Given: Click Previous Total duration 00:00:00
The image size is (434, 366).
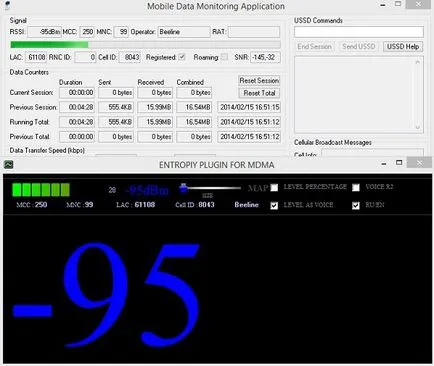Looking at the screenshot, I should (77, 137).
